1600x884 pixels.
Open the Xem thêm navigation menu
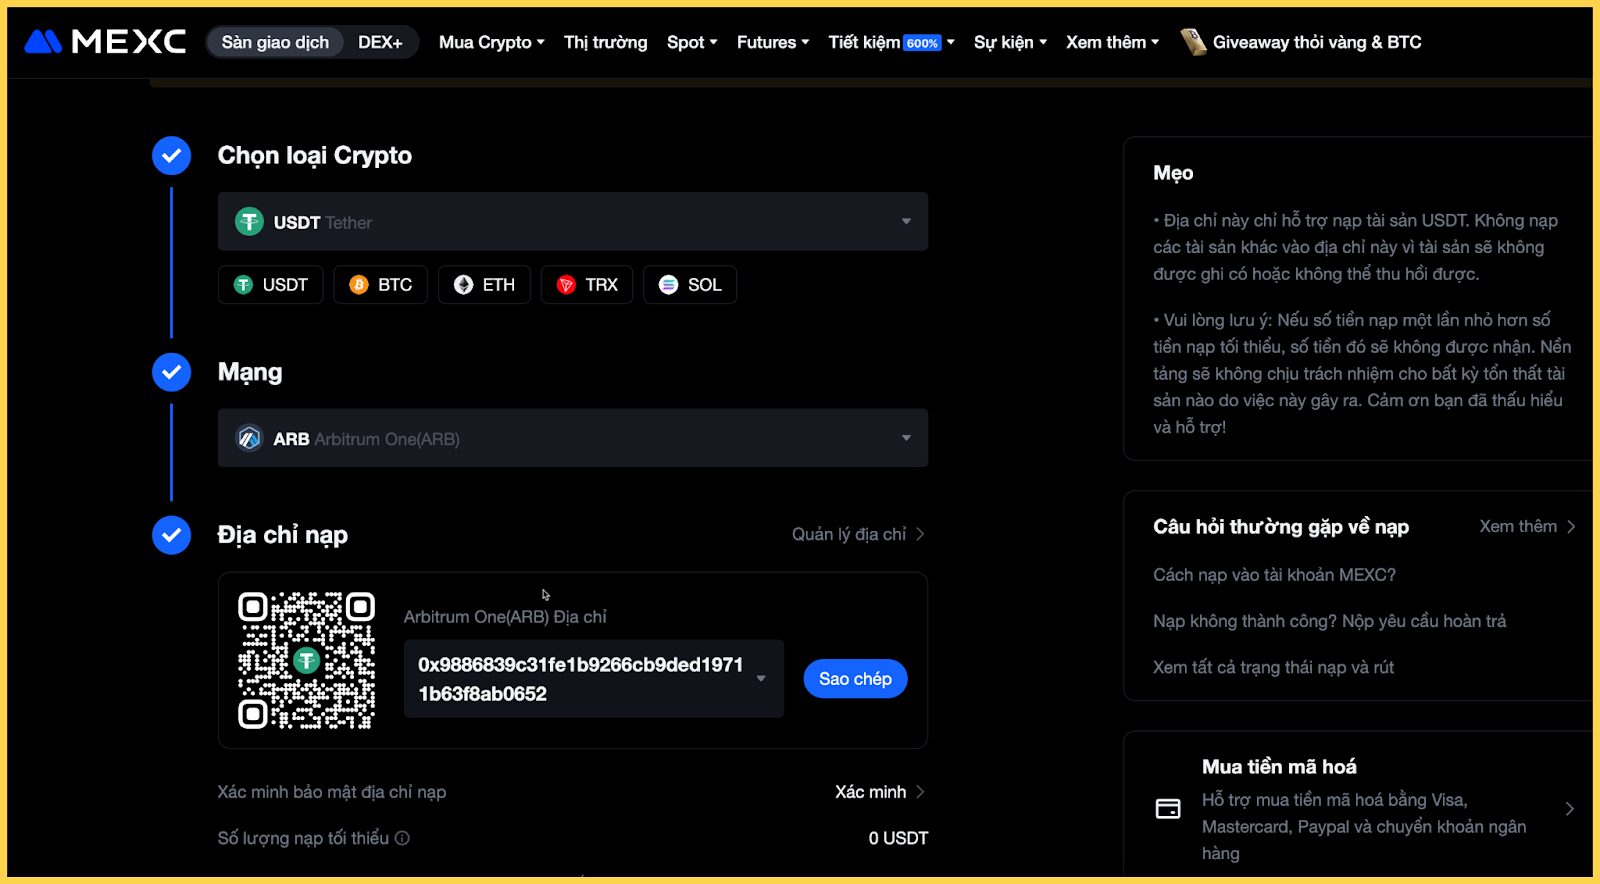[1113, 42]
